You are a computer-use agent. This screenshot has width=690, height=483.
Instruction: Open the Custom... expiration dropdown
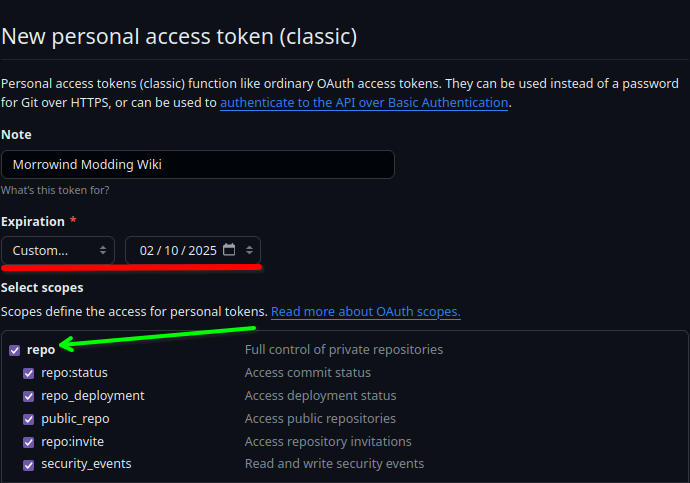58,250
